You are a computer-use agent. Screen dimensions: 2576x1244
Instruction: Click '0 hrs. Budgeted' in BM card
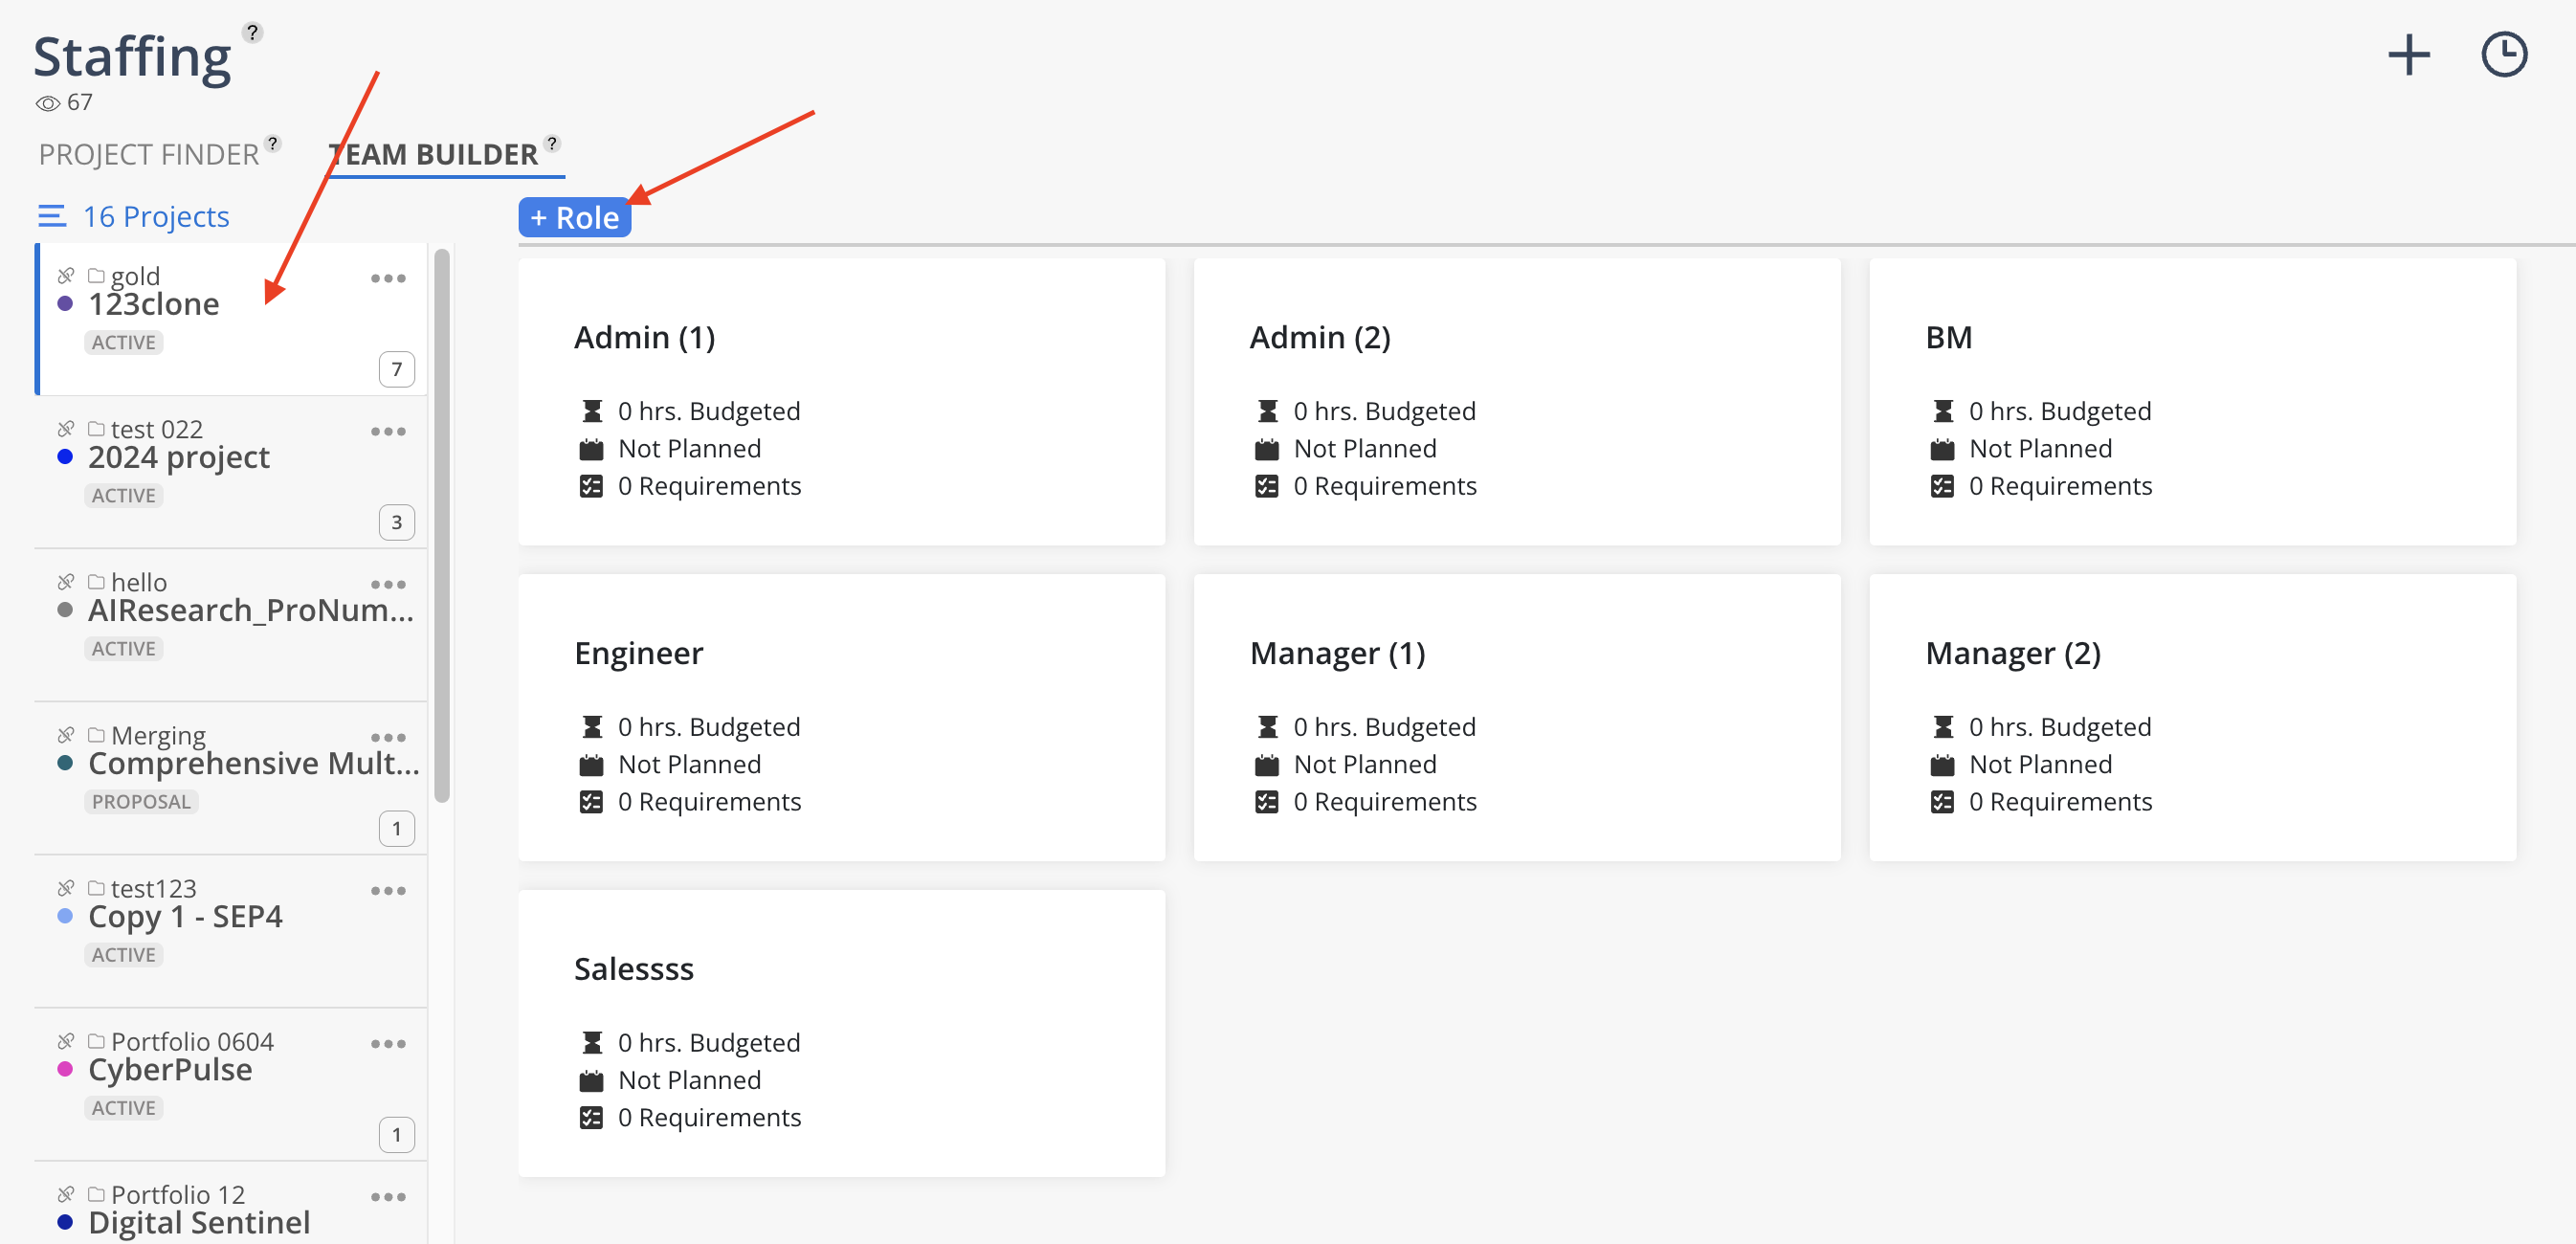[x=2060, y=411]
